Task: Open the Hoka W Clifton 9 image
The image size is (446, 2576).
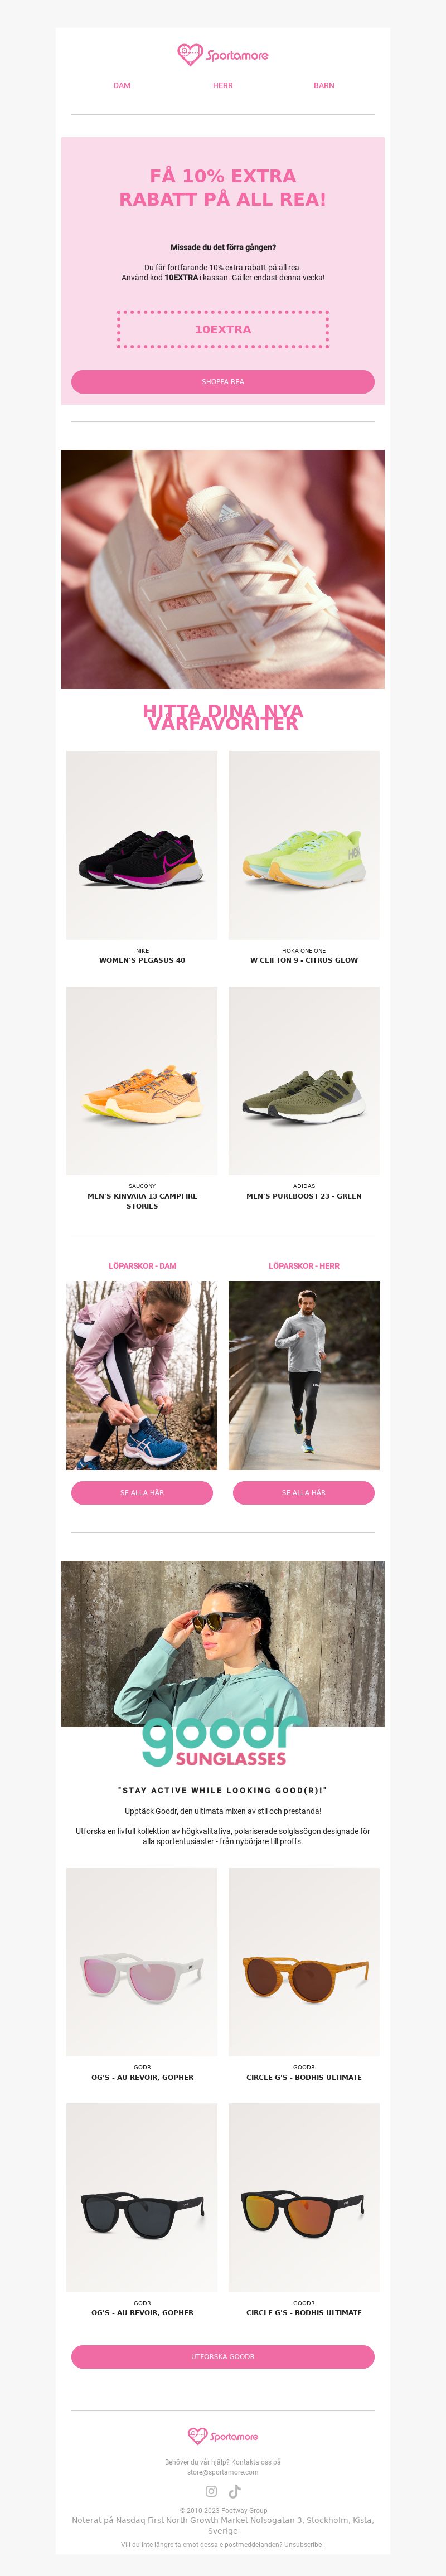Action: pos(304,845)
